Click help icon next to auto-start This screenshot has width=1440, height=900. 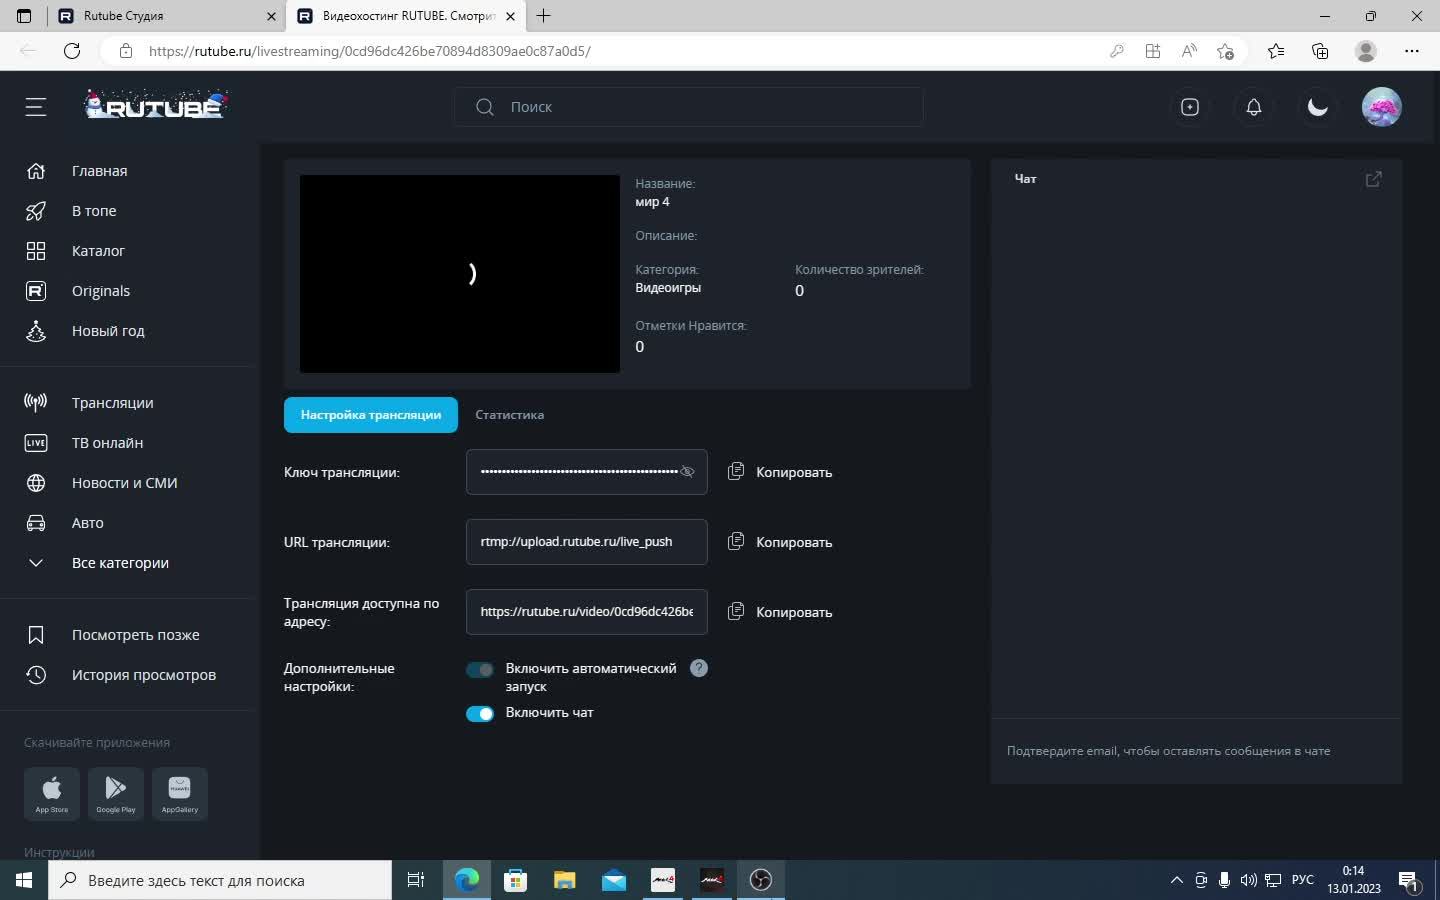699,668
